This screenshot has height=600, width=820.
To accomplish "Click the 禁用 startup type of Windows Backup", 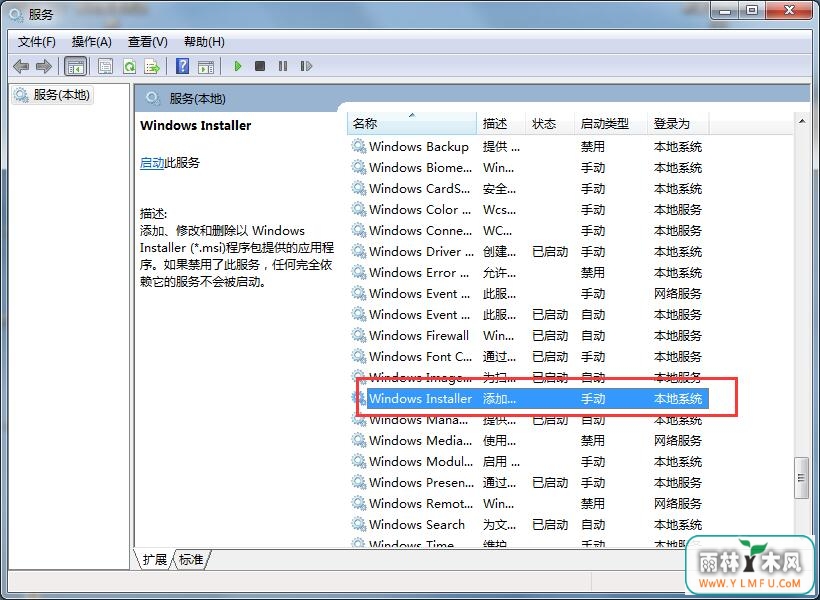I will pyautogui.click(x=593, y=146).
